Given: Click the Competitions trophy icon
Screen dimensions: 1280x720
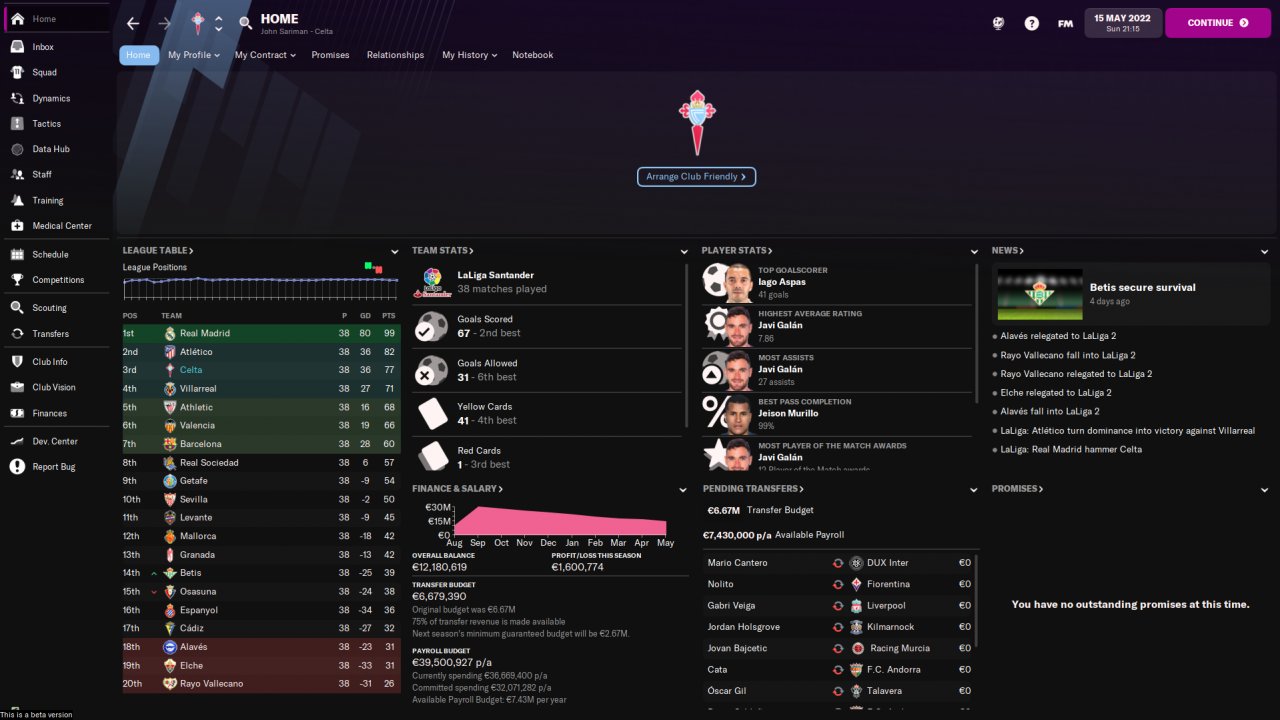Looking at the screenshot, I should 17,280.
